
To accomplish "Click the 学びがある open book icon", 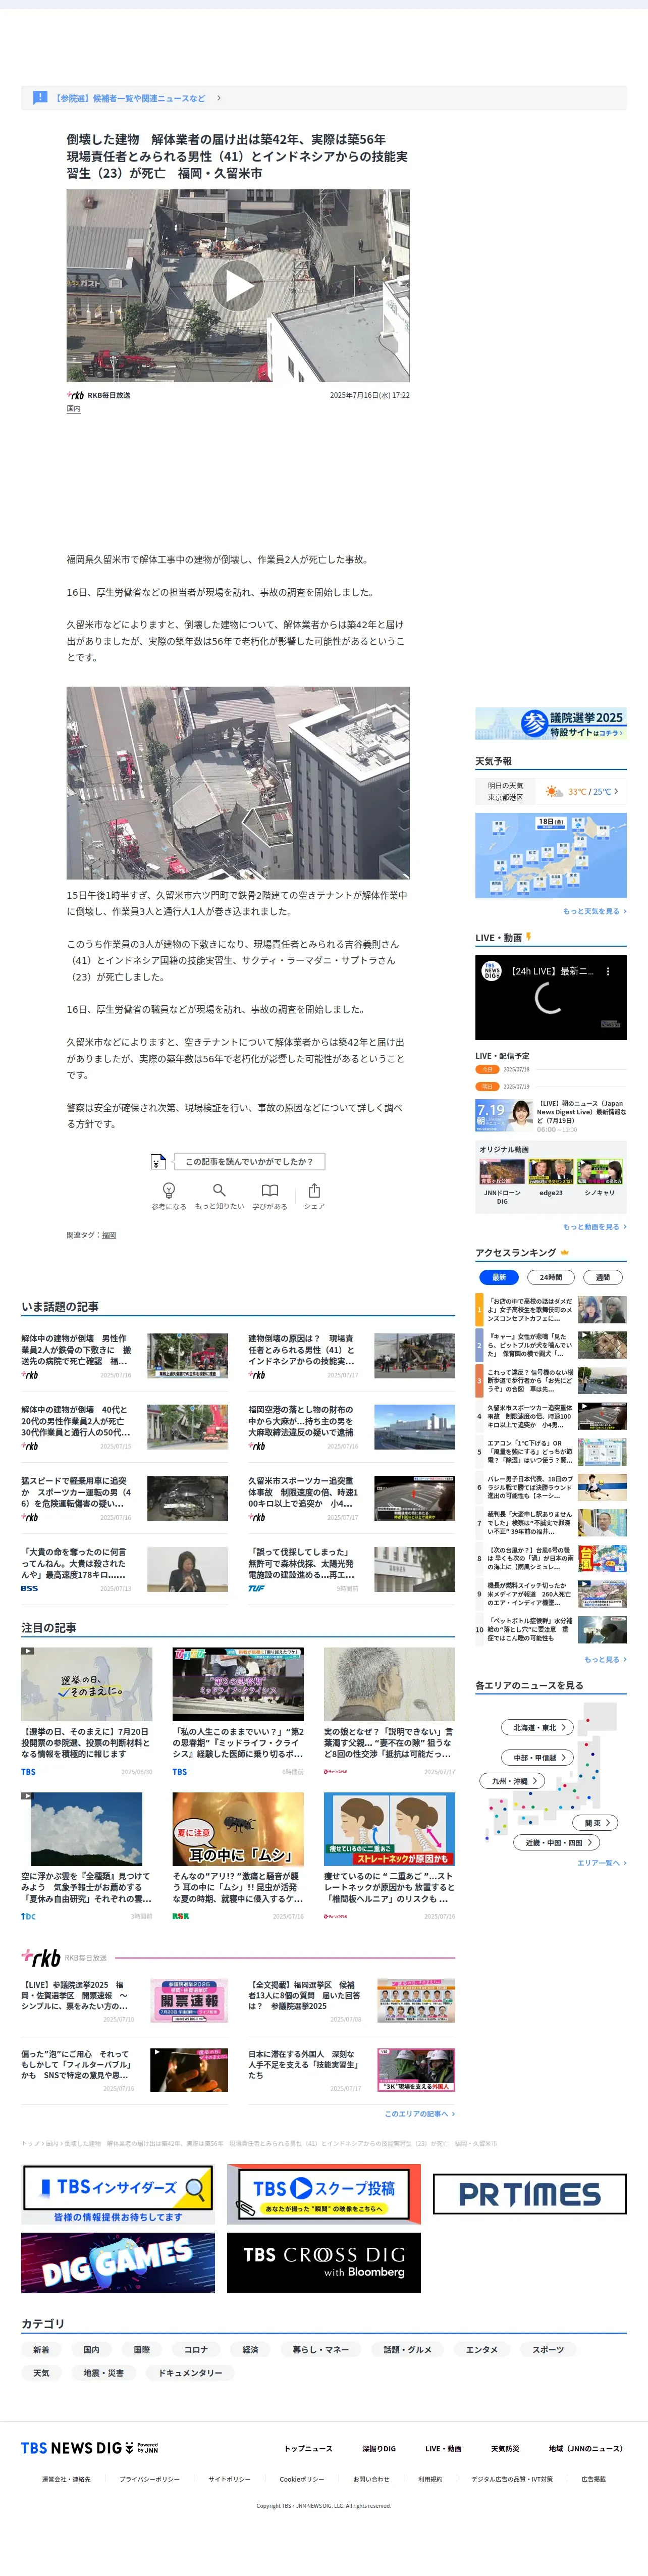I will coord(270,1190).
